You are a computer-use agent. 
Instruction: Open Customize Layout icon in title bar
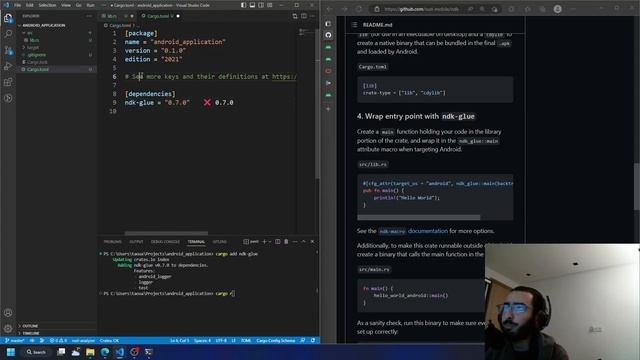coord(270,5)
